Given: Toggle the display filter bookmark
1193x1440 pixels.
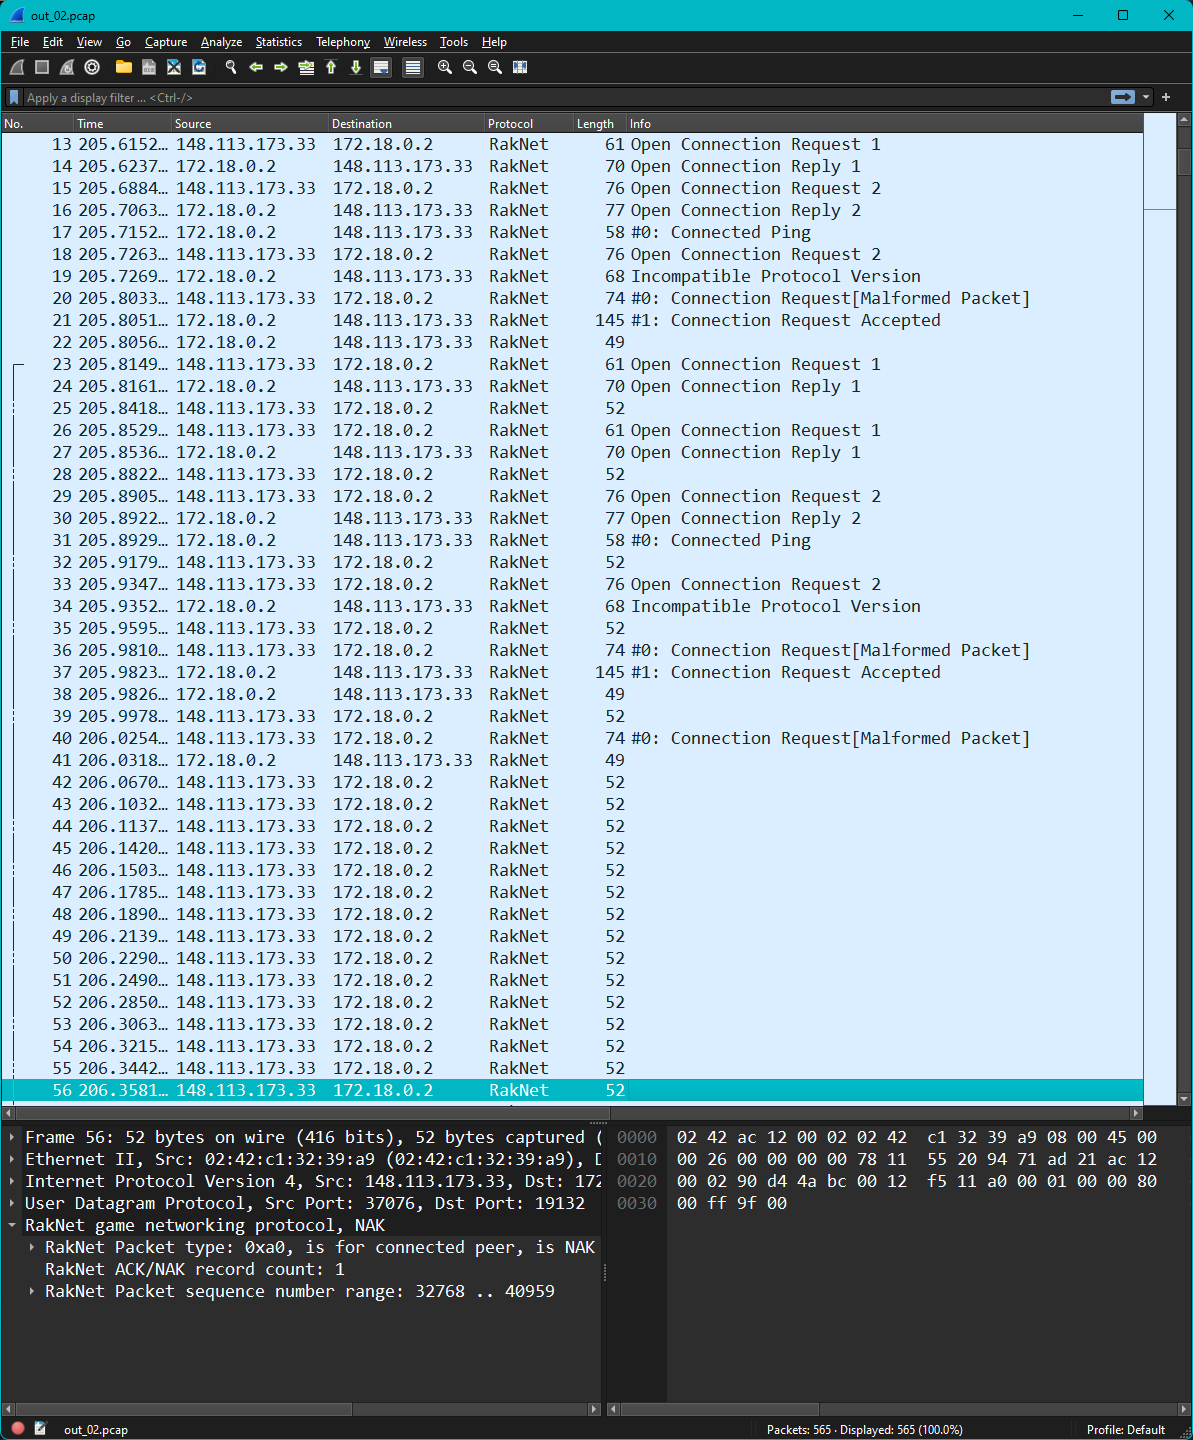Looking at the screenshot, I should click(x=13, y=97).
